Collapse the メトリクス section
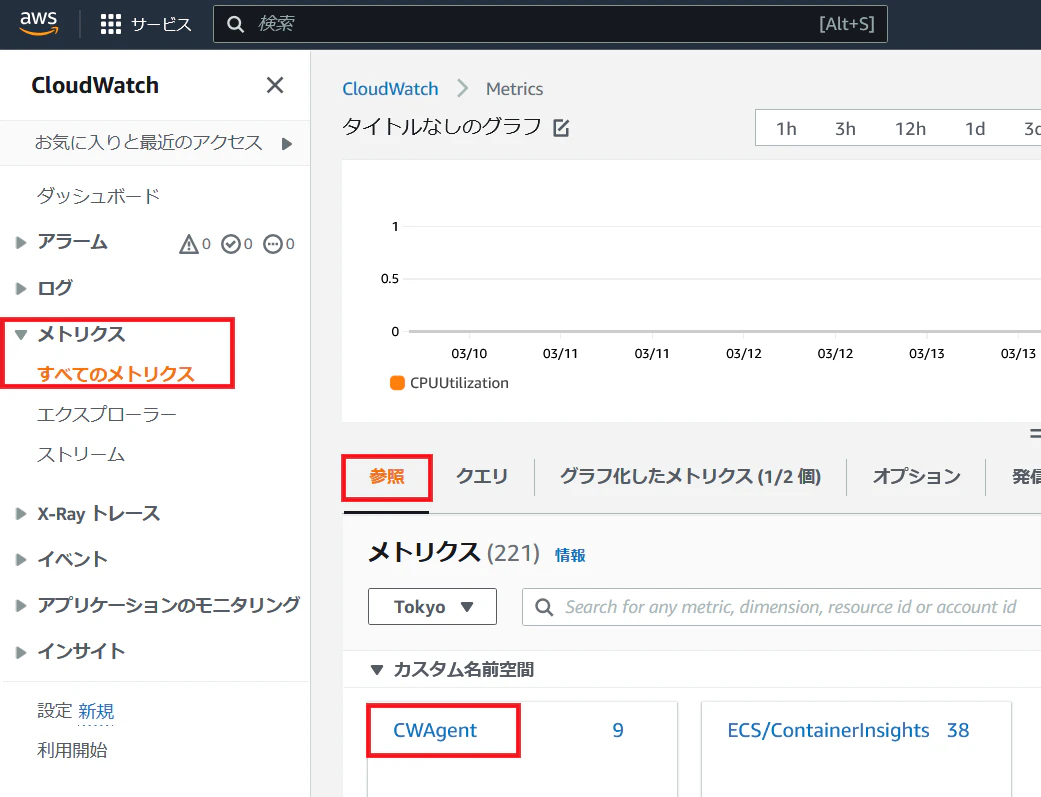 21,335
